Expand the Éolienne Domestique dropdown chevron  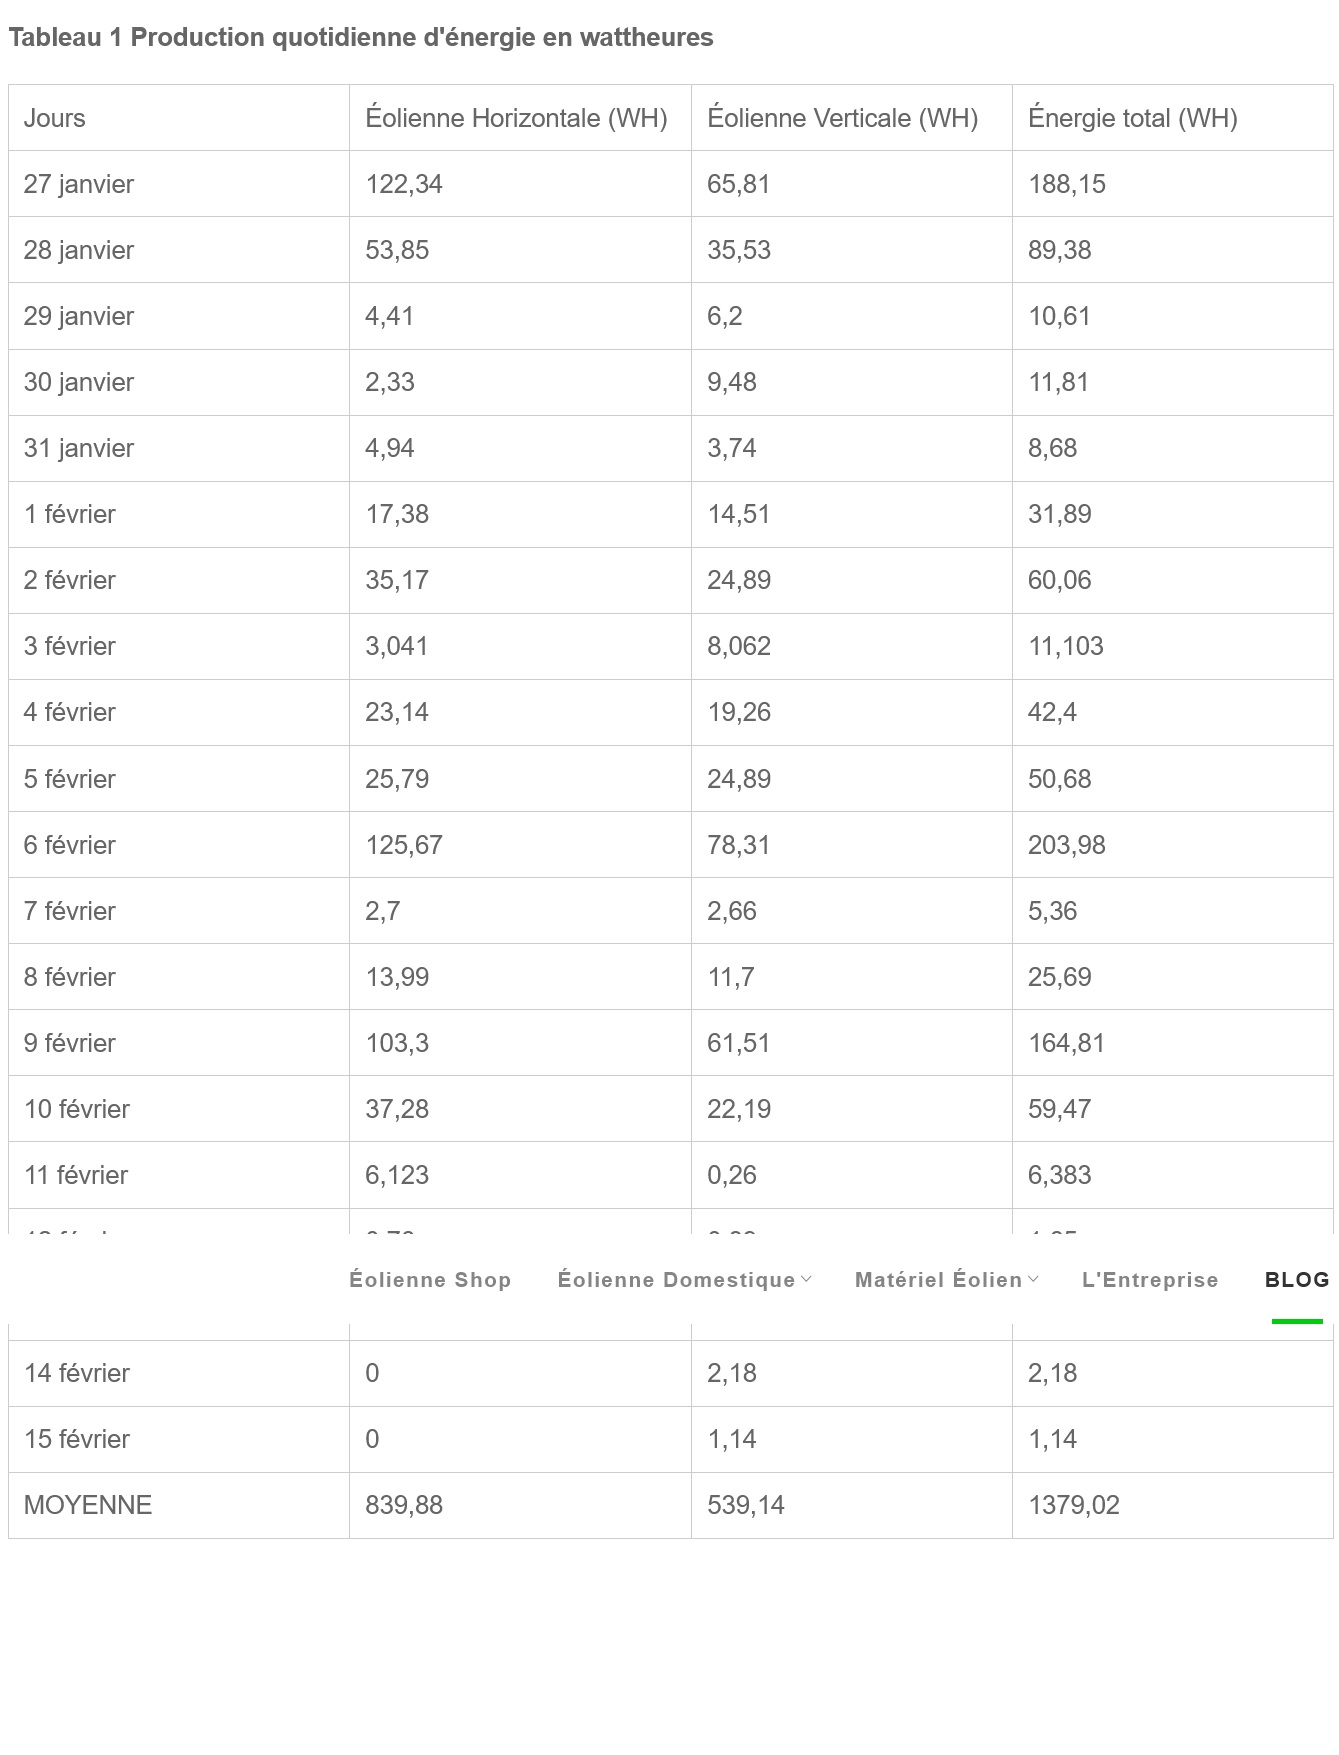pos(806,1280)
